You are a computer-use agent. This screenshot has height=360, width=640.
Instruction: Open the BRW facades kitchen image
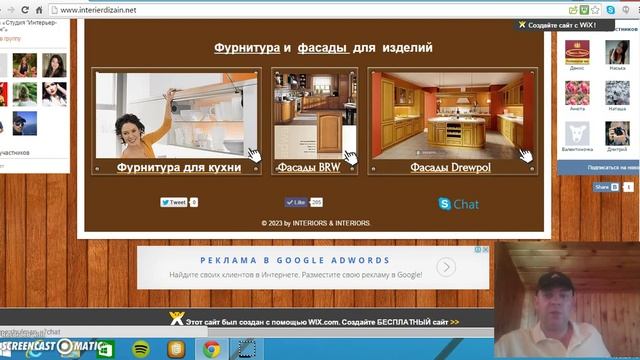[x=315, y=116]
